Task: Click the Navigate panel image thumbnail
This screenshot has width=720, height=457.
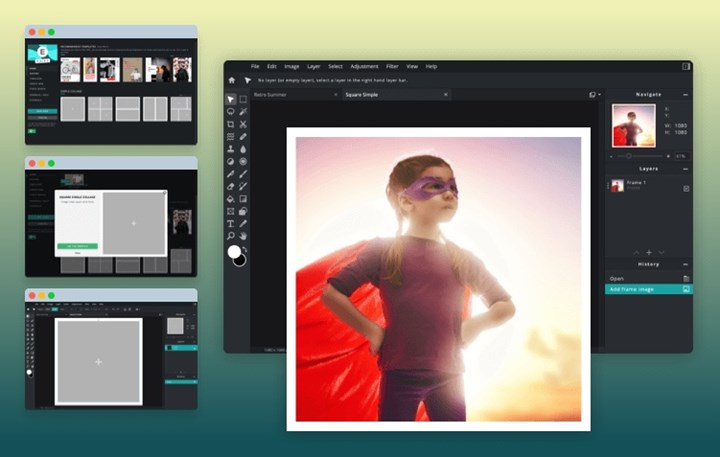Action: pos(633,126)
